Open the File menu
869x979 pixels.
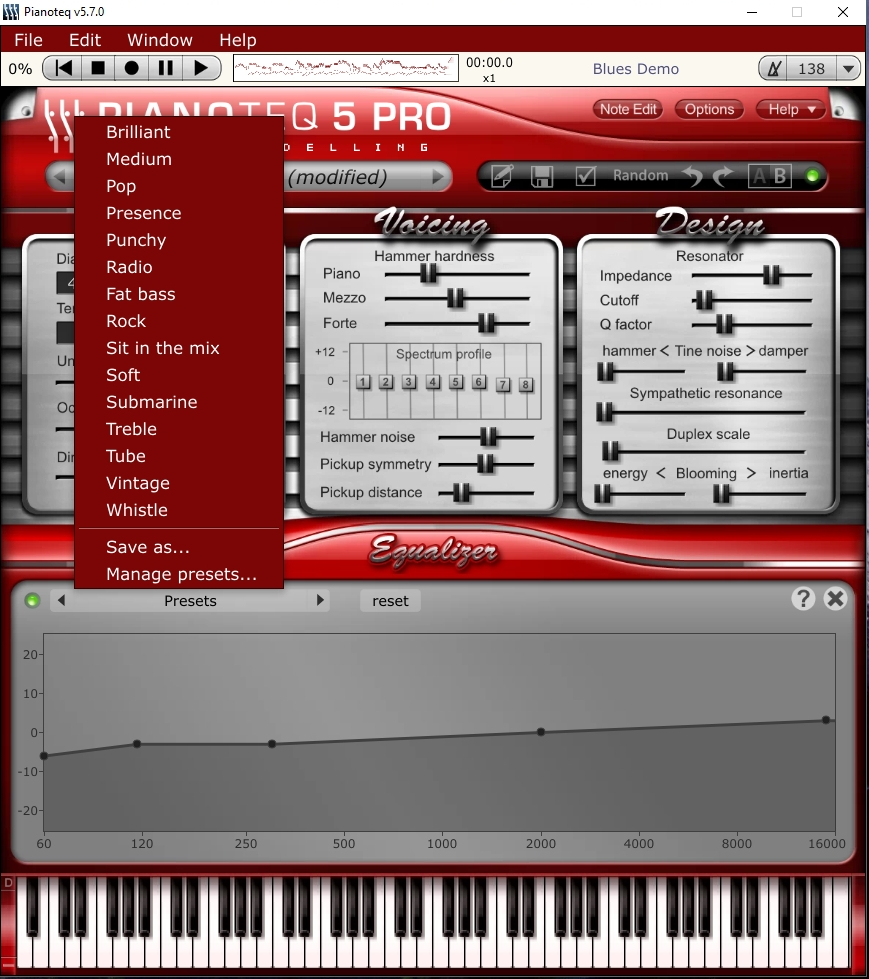[x=29, y=40]
